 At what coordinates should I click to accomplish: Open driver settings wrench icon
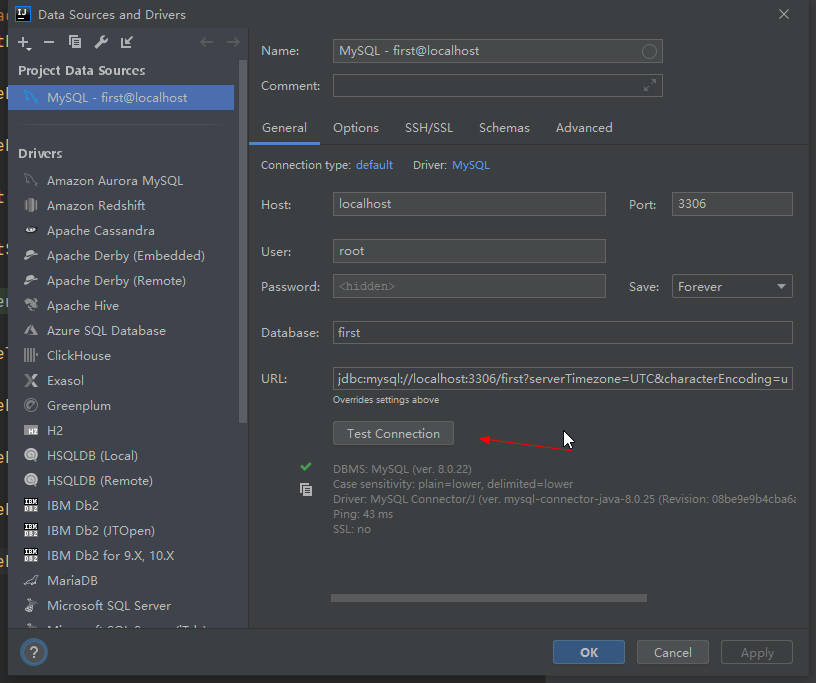click(x=101, y=42)
